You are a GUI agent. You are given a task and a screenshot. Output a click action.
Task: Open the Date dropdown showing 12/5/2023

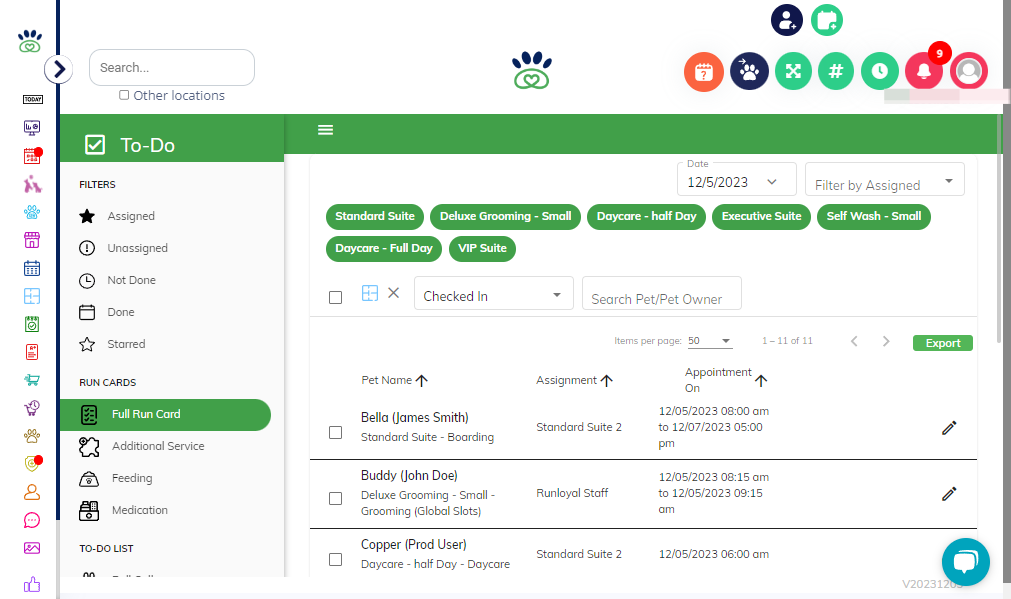pos(736,179)
